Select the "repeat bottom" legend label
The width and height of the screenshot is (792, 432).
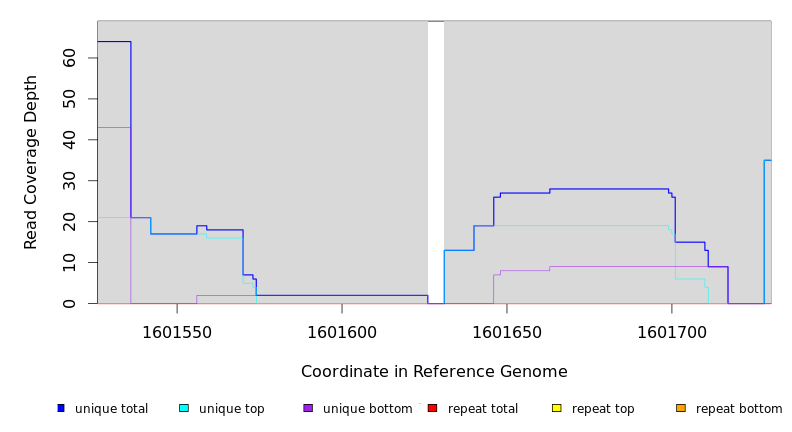pos(739,409)
